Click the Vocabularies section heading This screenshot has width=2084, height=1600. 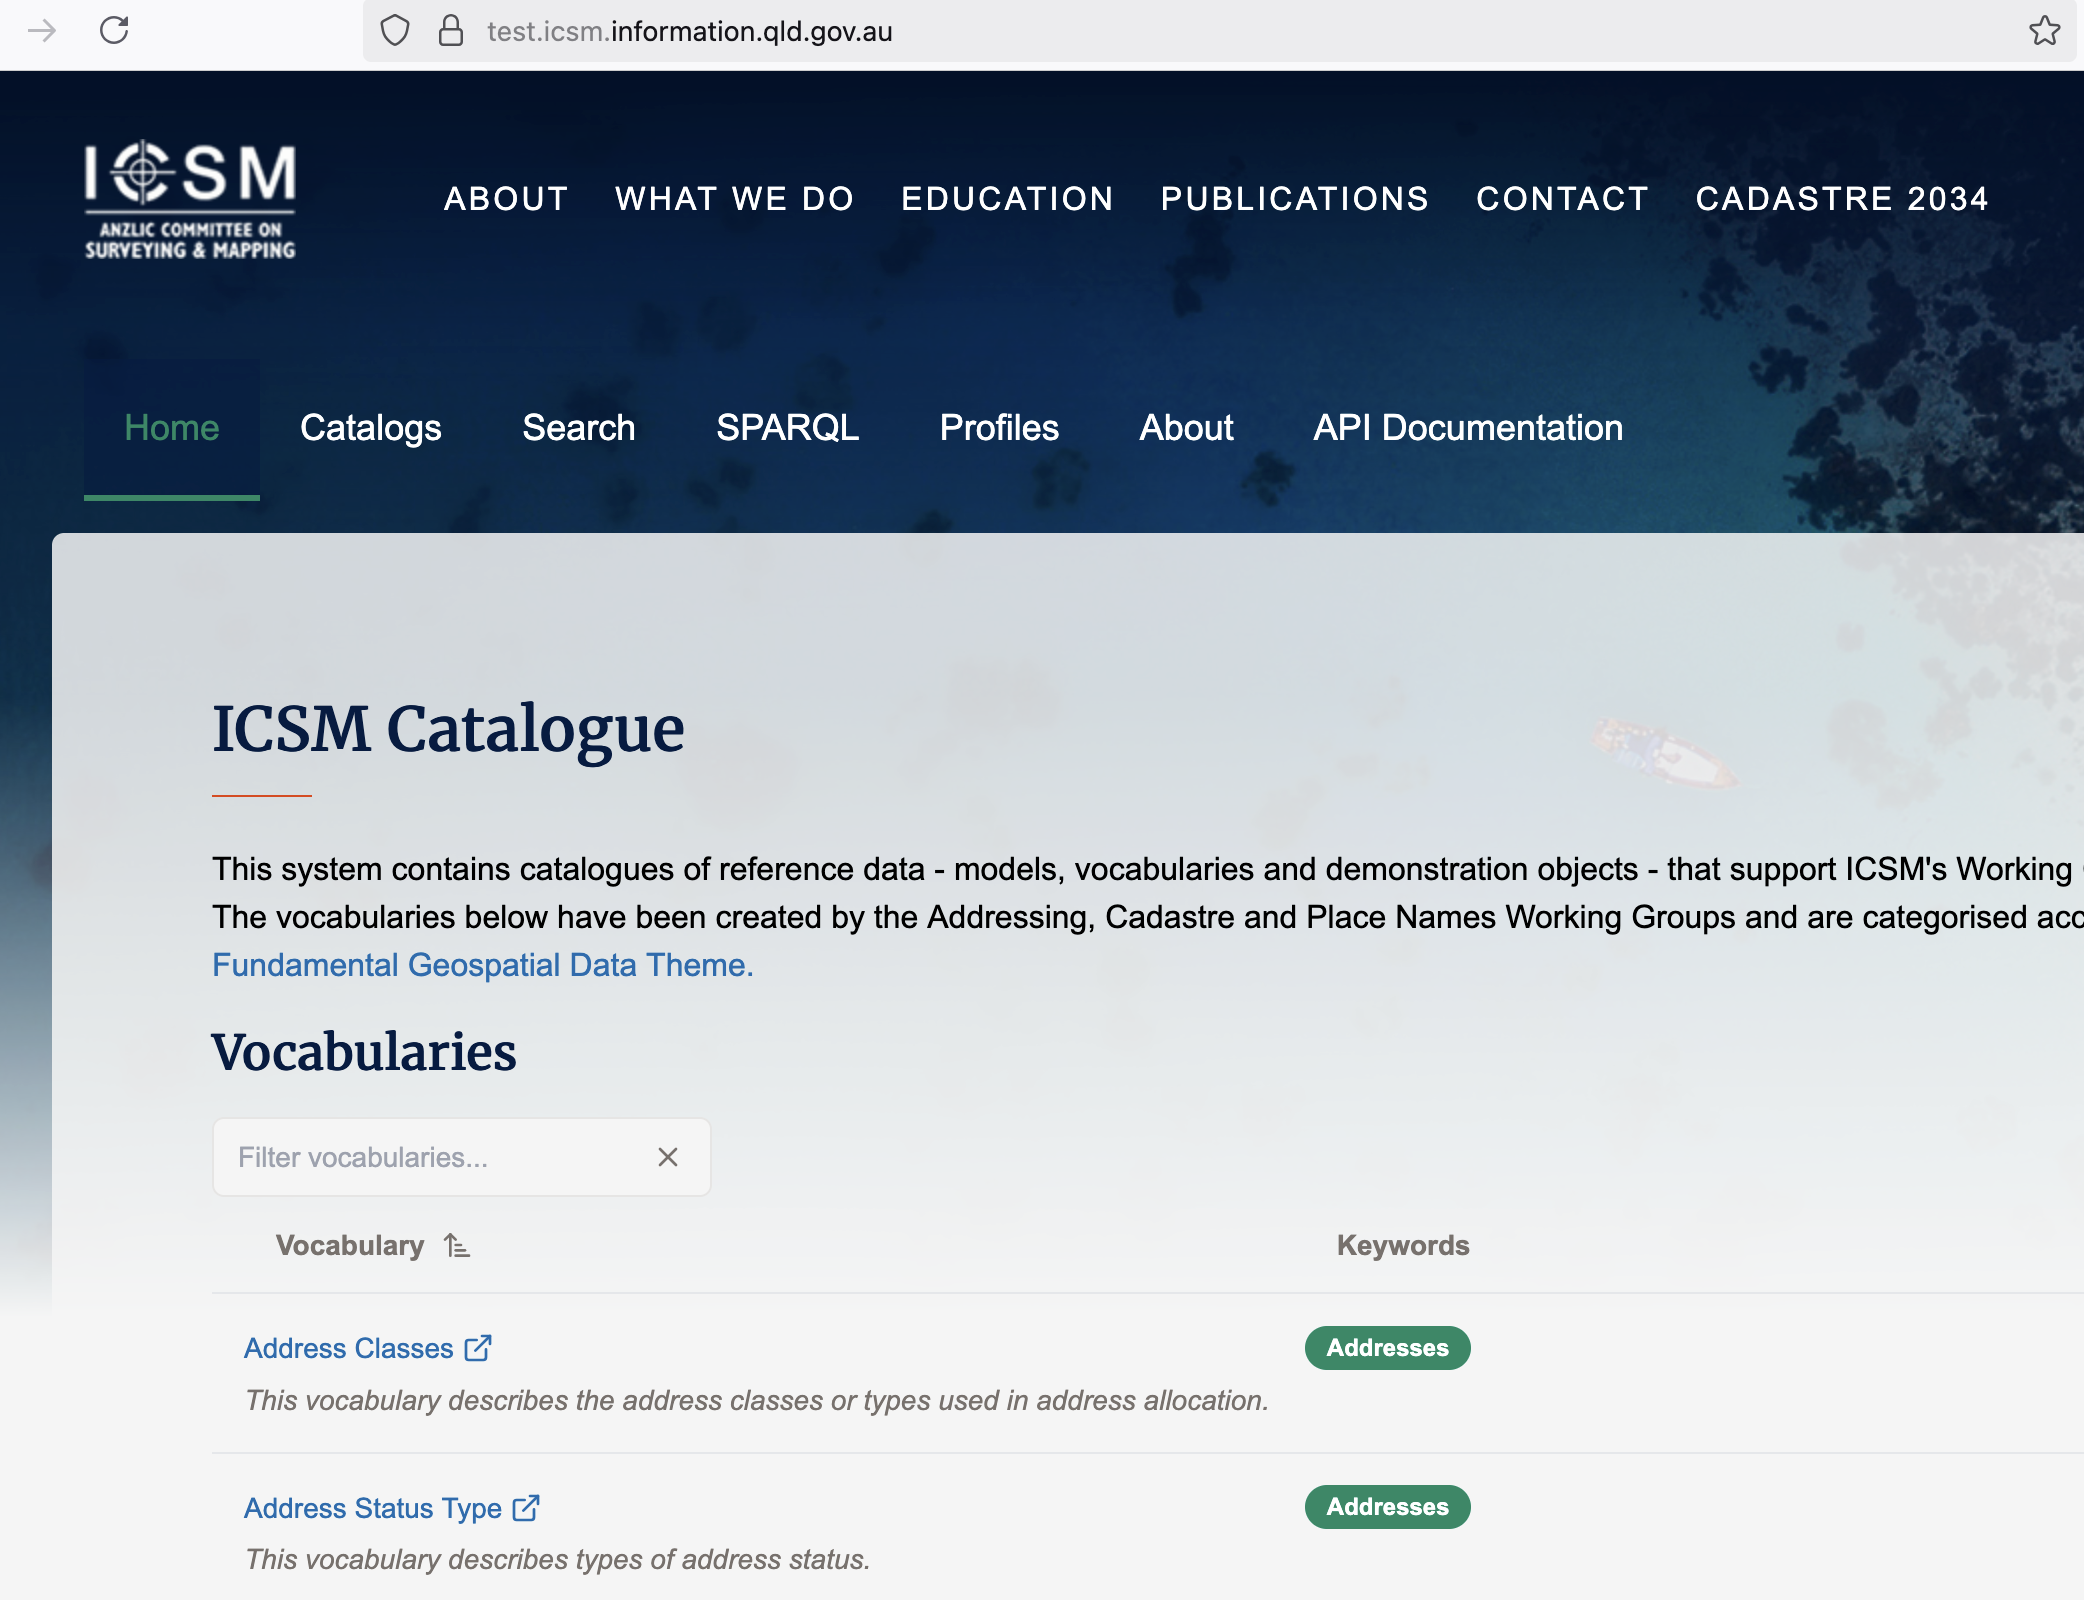point(364,1052)
